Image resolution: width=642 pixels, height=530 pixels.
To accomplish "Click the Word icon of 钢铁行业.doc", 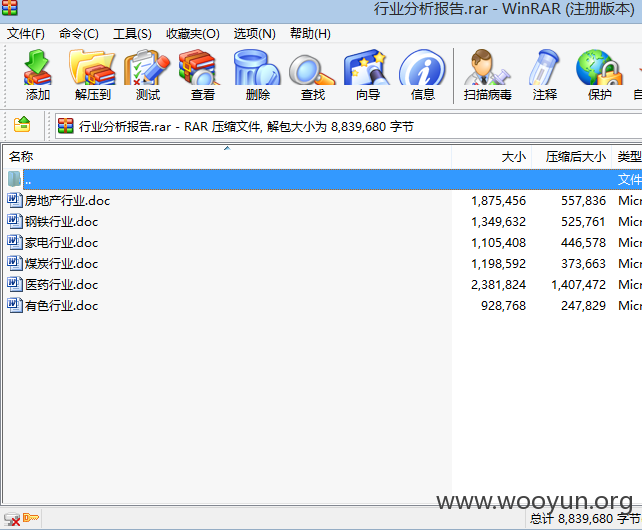I will click(x=15, y=221).
